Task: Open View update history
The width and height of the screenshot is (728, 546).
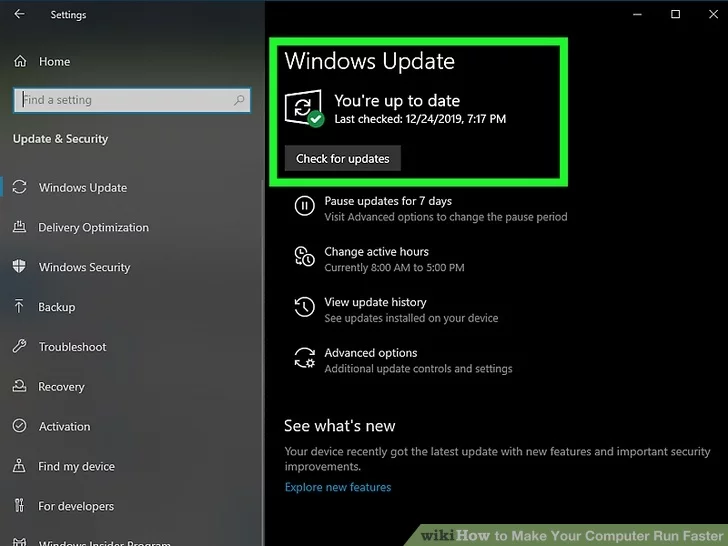Action: [x=375, y=302]
